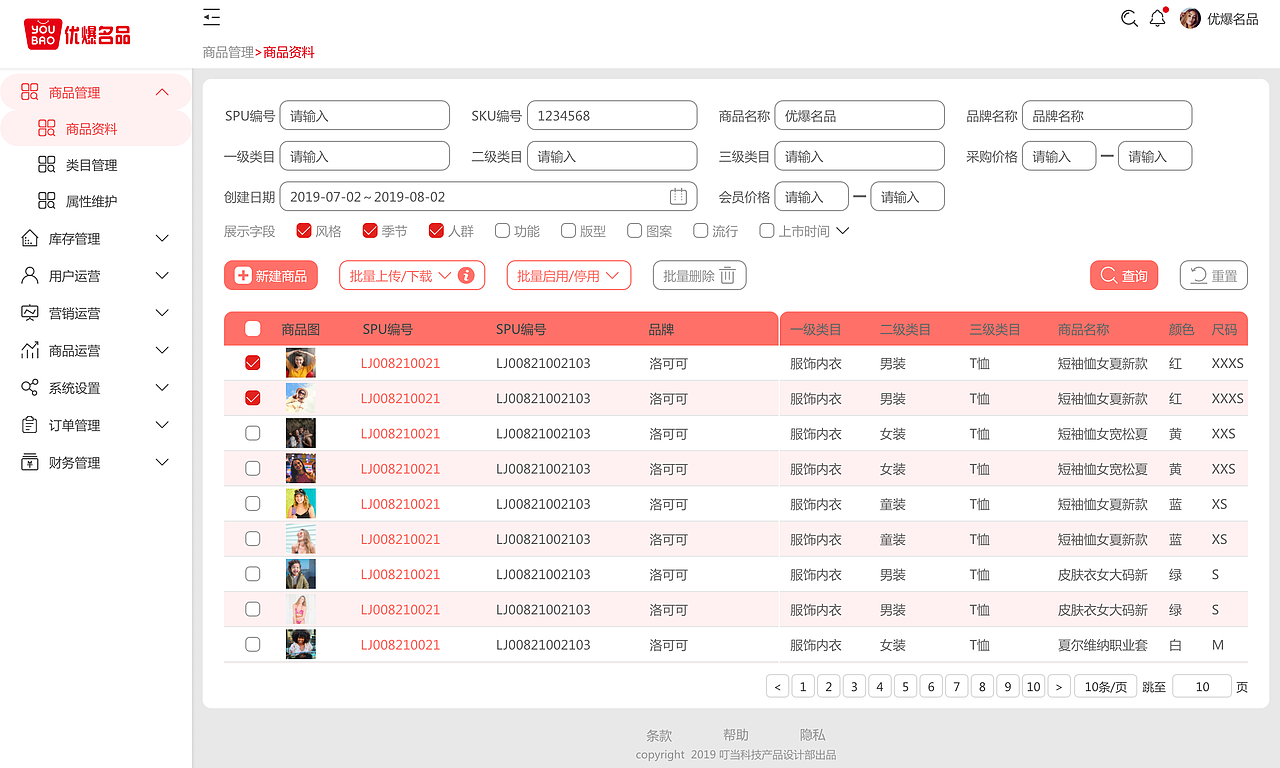1280x768 pixels.
Task: Open the 帮助 footer link
Action: point(736,734)
